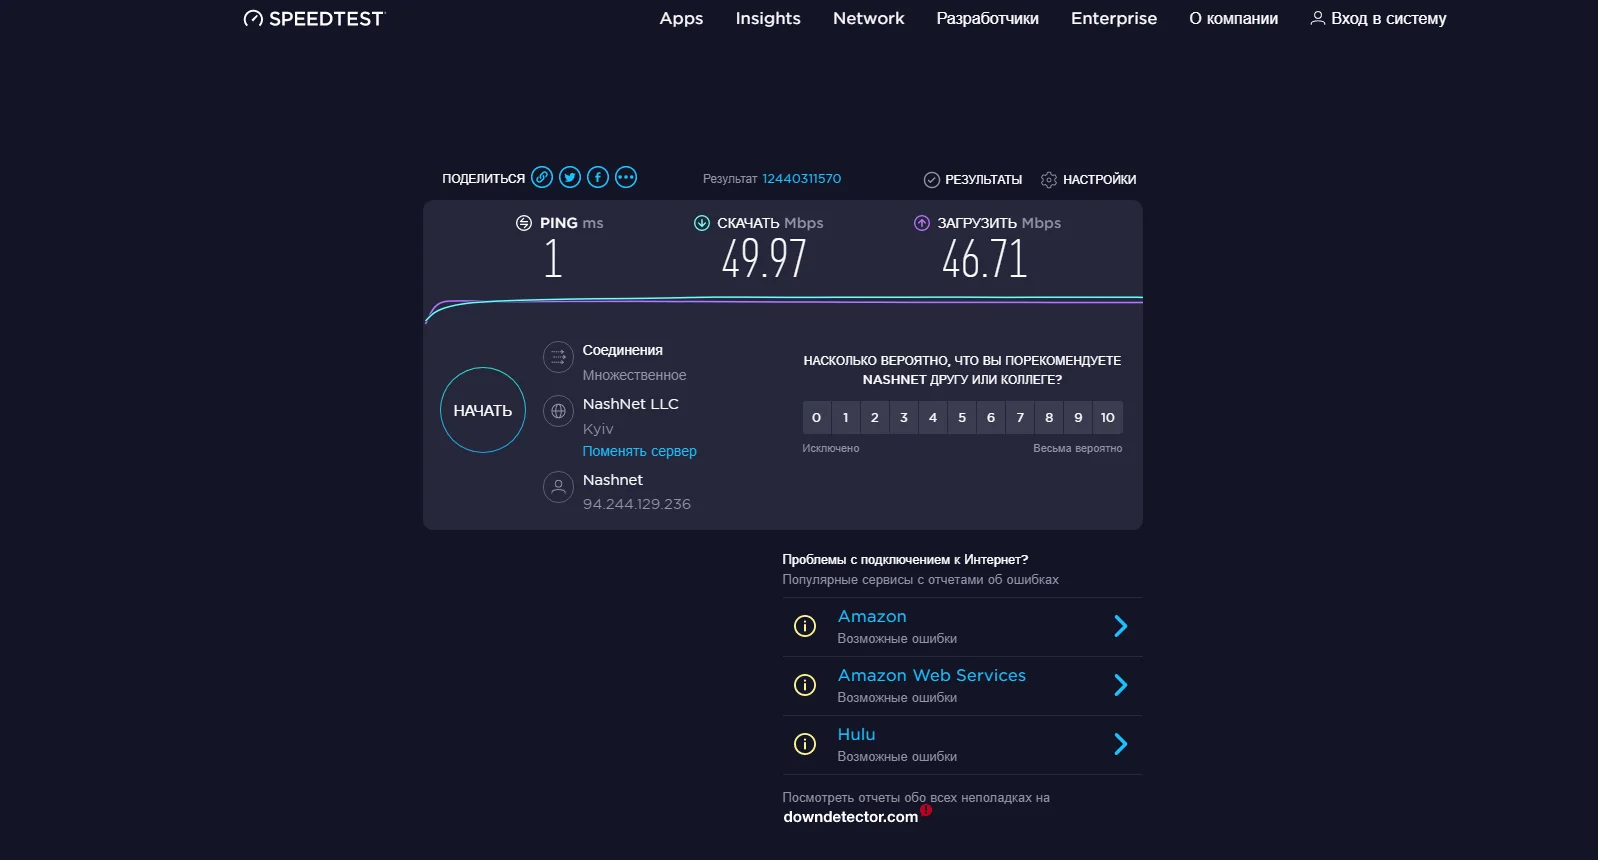The image size is (1598, 860).
Task: Click the Amazon Web Services info icon
Action: [x=805, y=685]
